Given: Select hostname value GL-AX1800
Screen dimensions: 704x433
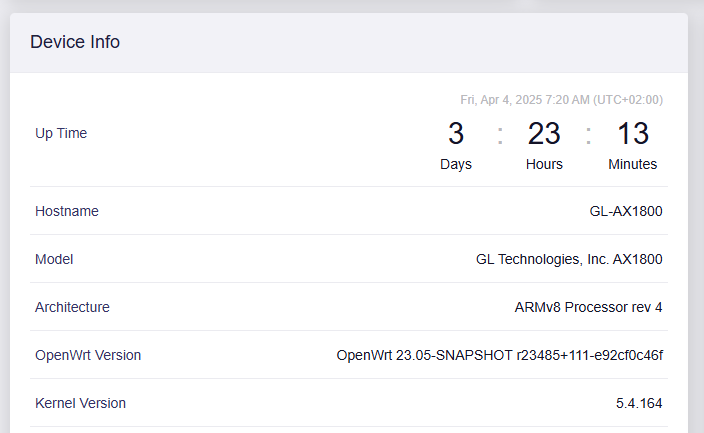Looking at the screenshot, I should point(626,211).
